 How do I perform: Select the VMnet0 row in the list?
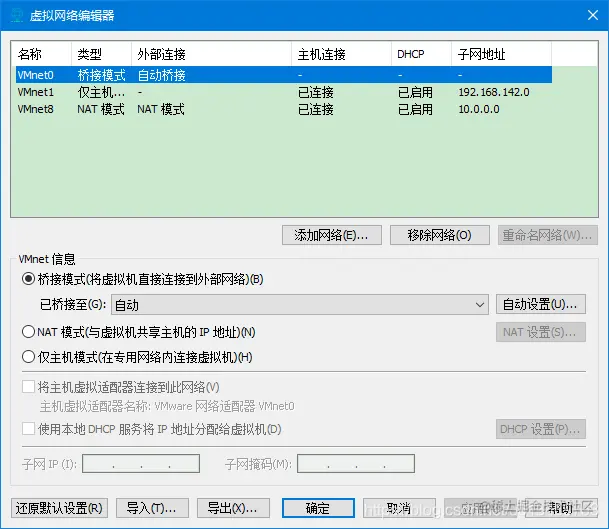pos(284,75)
